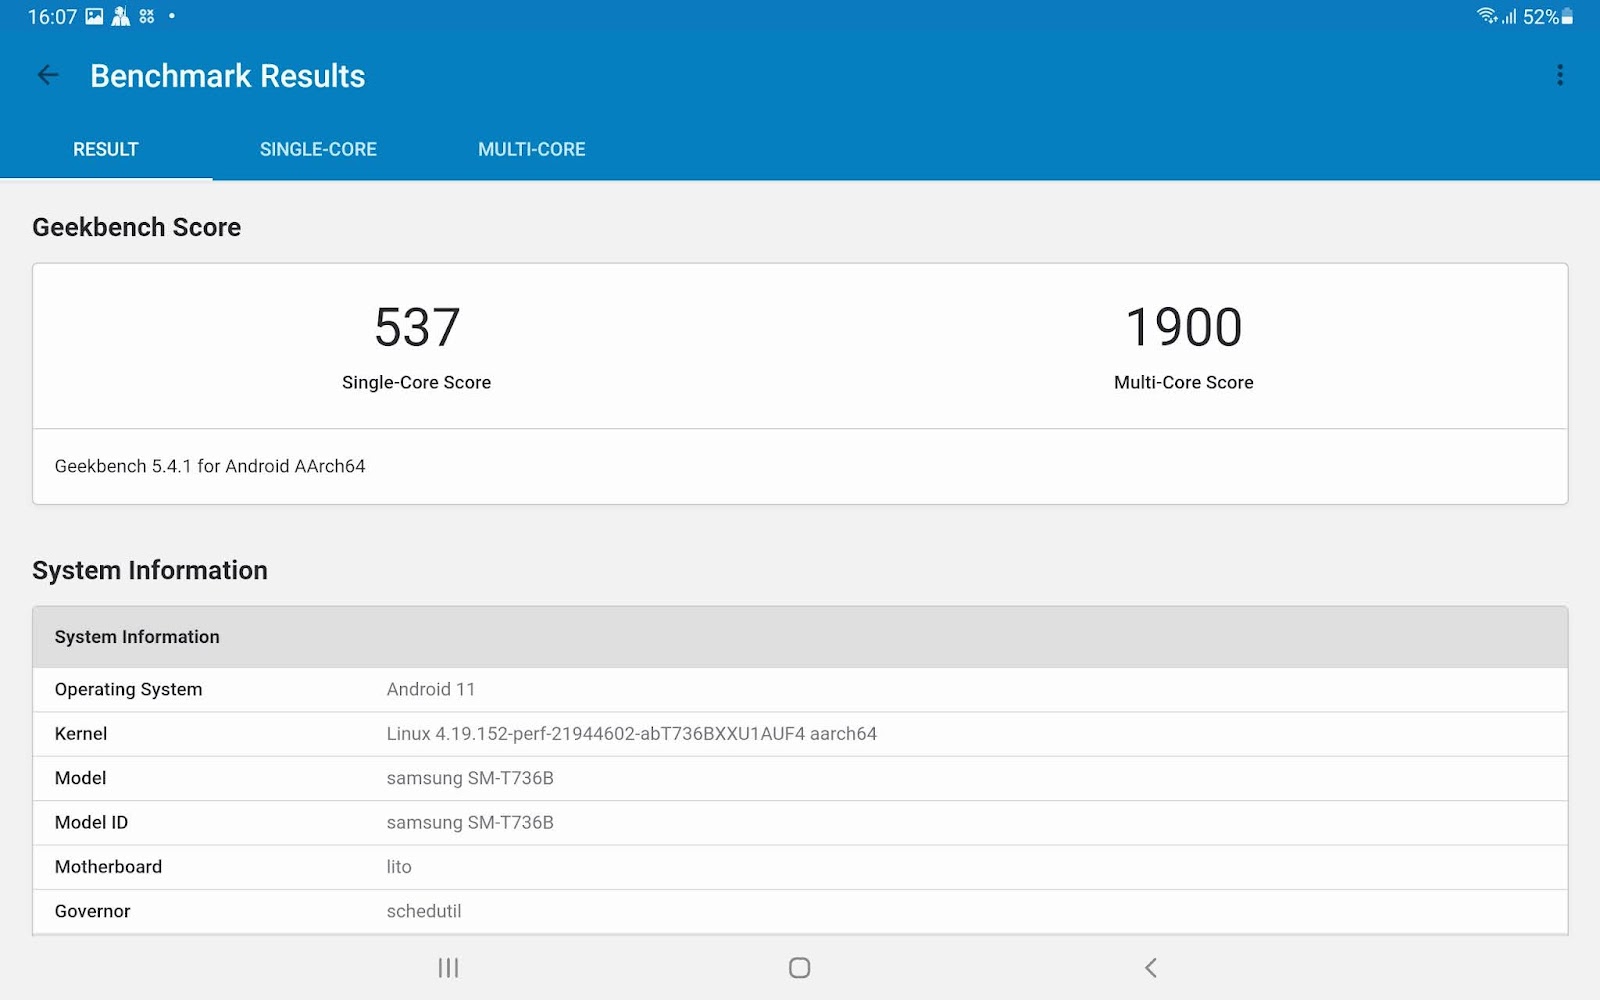The height and width of the screenshot is (1000, 1600).
Task: Tap the image notification icon in status bar
Action: point(94,16)
